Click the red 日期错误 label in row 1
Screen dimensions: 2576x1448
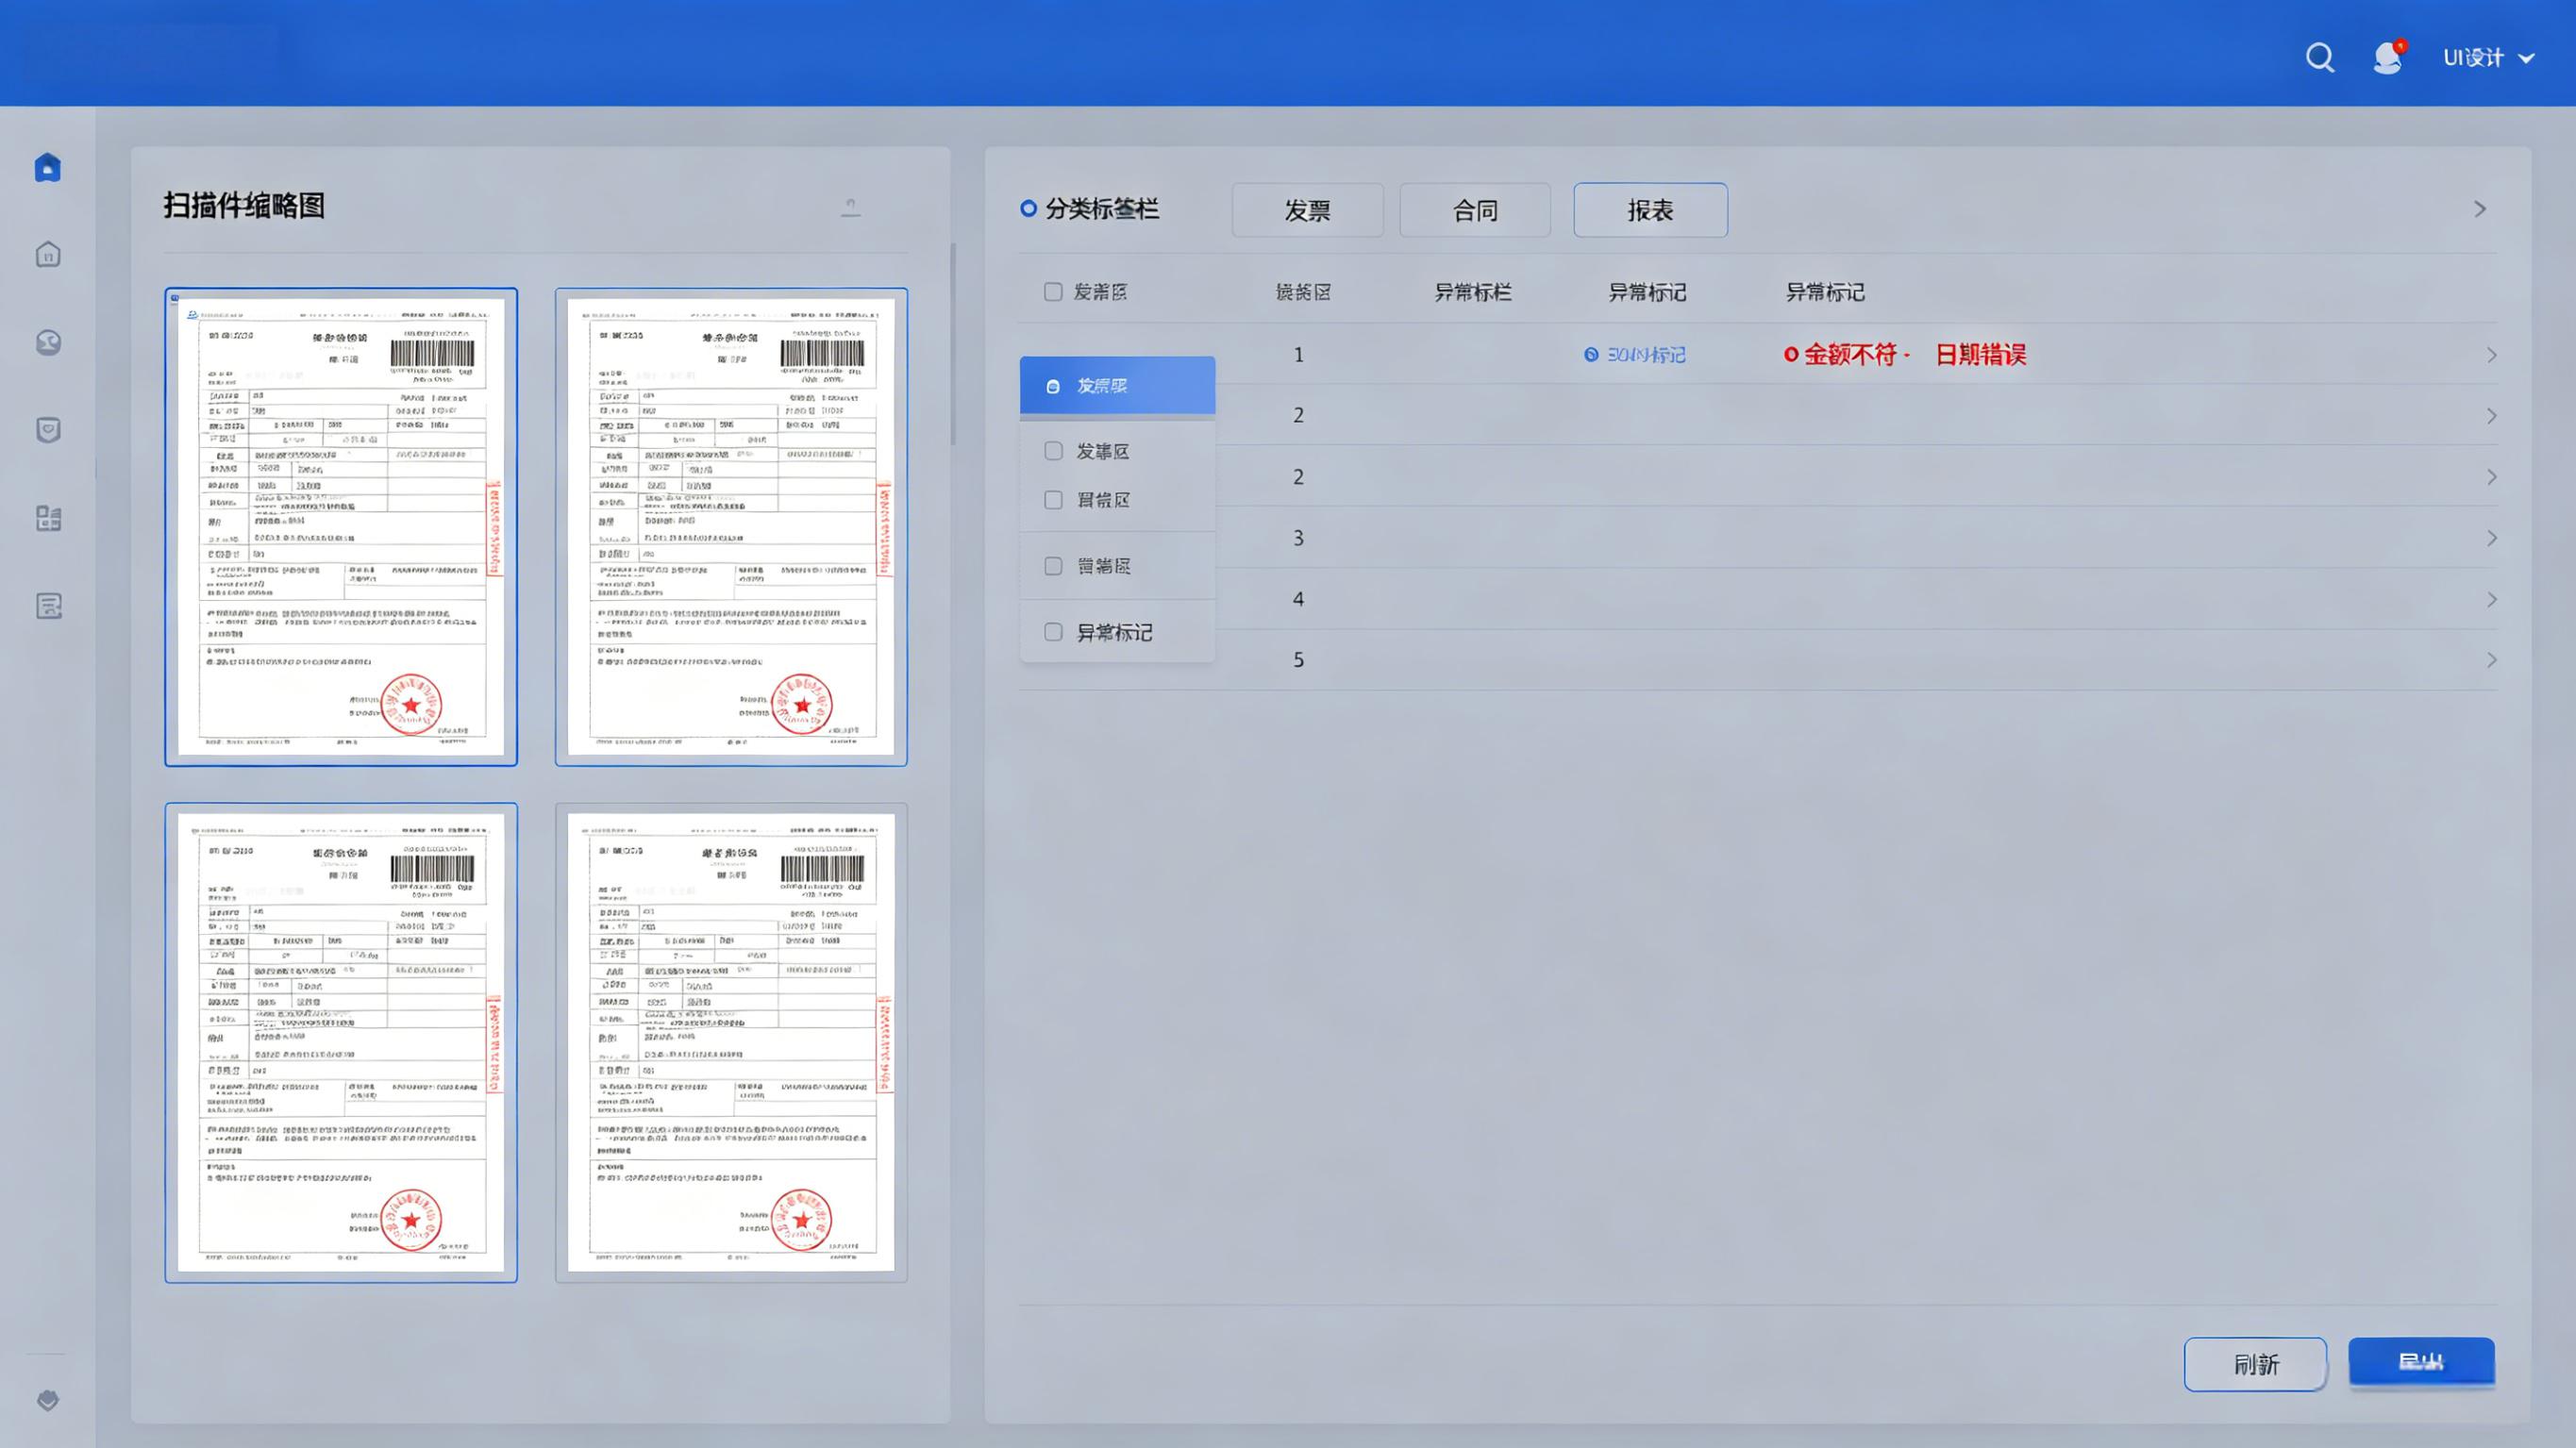[1981, 355]
